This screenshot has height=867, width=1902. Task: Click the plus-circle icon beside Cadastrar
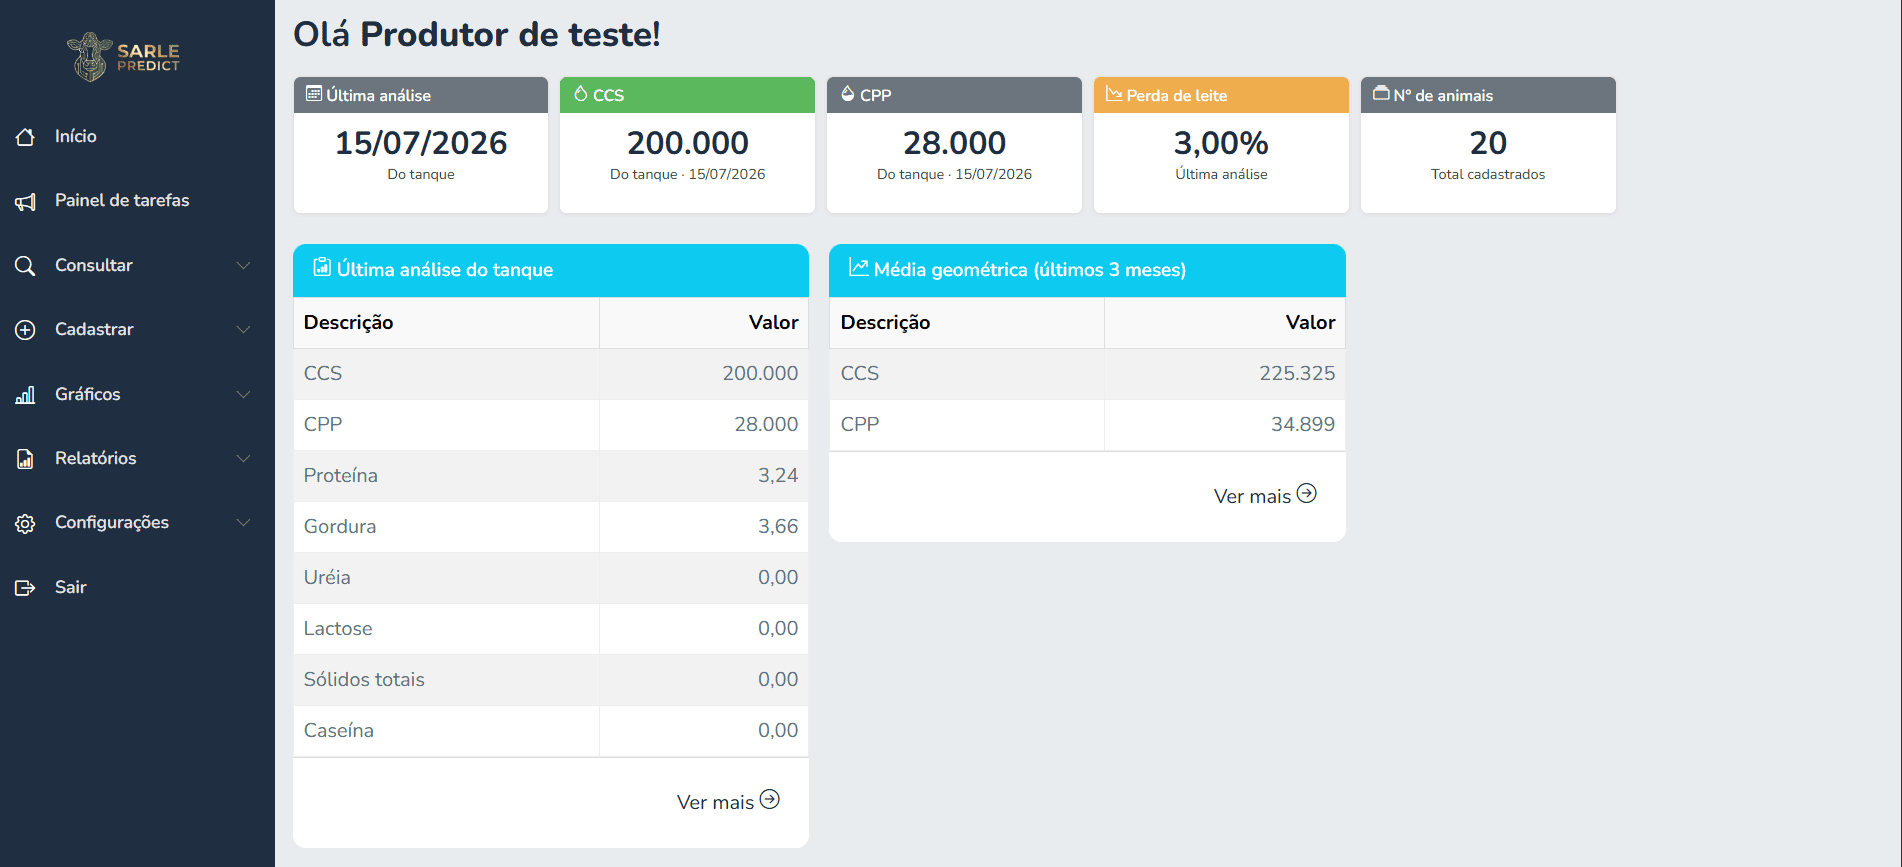click(x=25, y=330)
